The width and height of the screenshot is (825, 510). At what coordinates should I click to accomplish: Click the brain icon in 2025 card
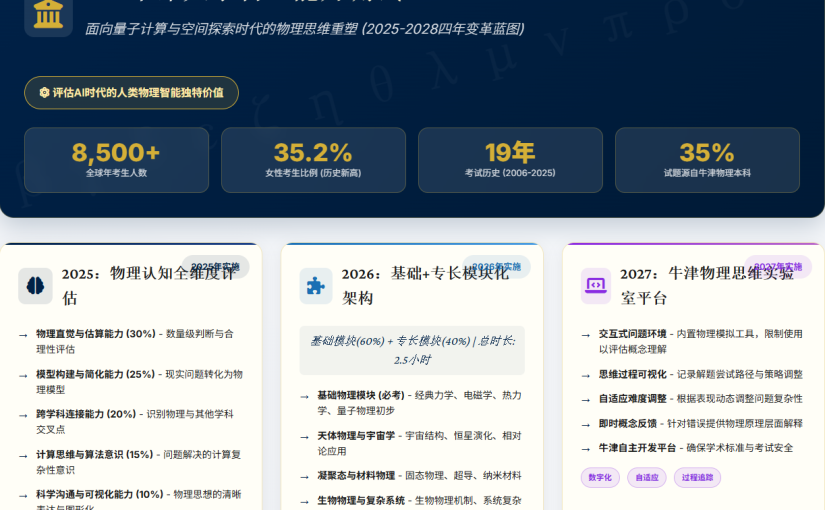tap(35, 286)
